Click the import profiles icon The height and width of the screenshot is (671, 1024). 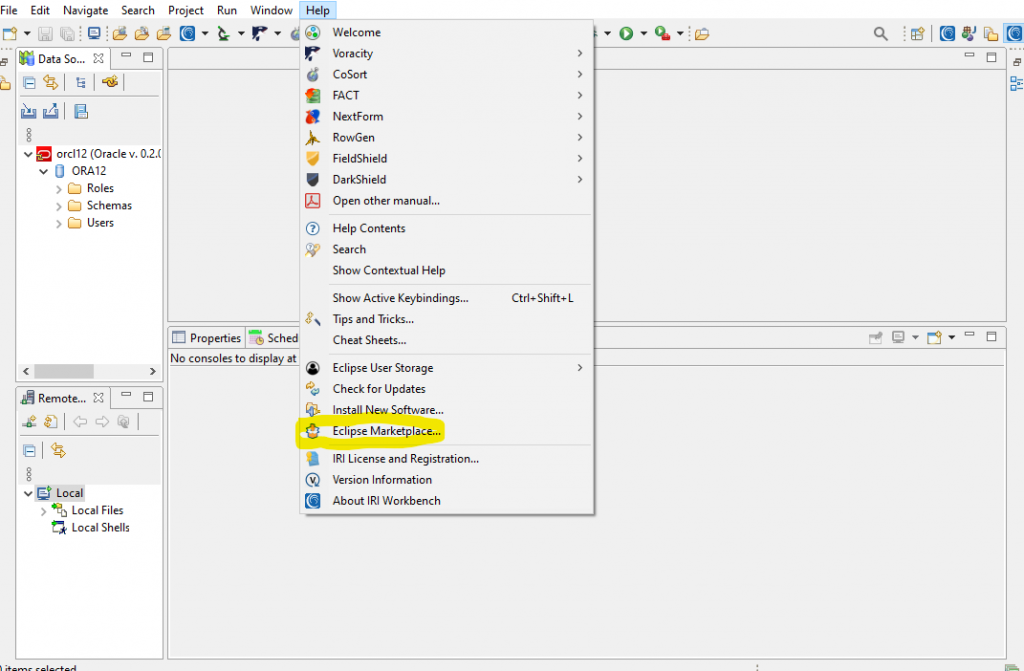(x=29, y=111)
